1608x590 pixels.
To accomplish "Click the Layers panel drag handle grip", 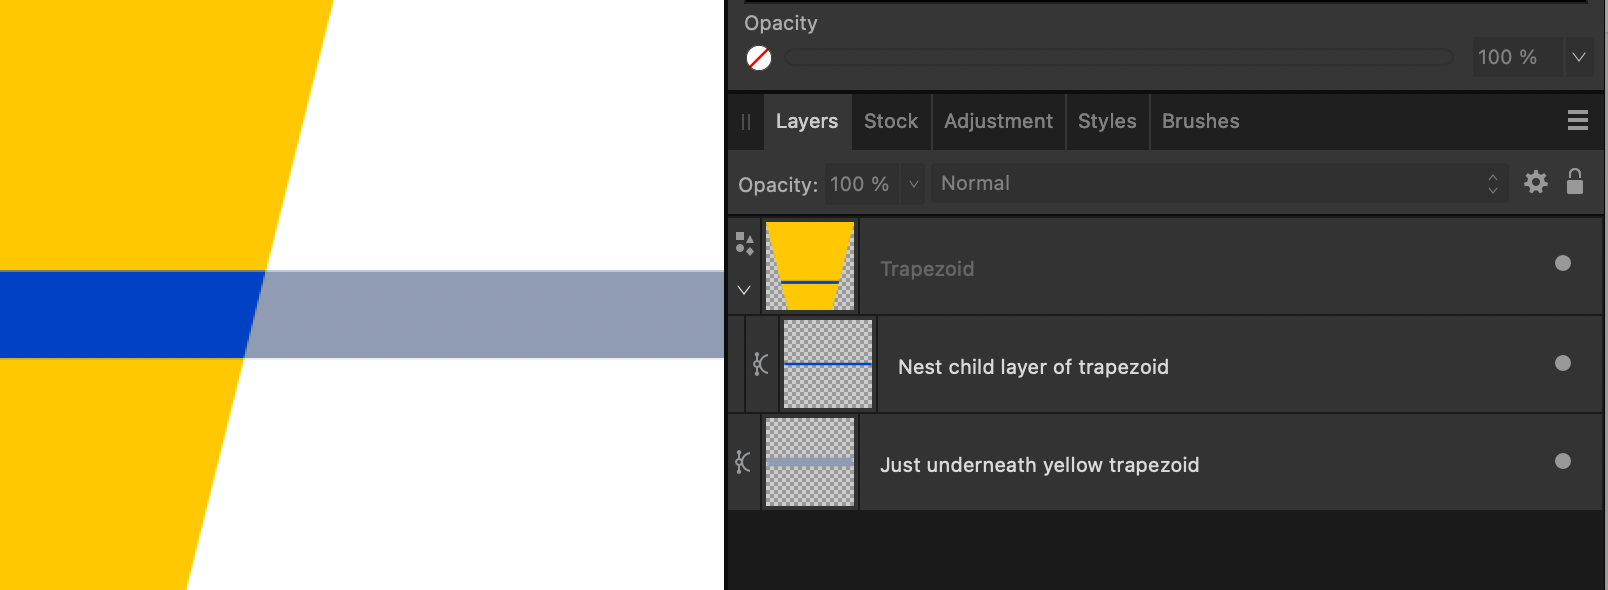I will tap(745, 122).
